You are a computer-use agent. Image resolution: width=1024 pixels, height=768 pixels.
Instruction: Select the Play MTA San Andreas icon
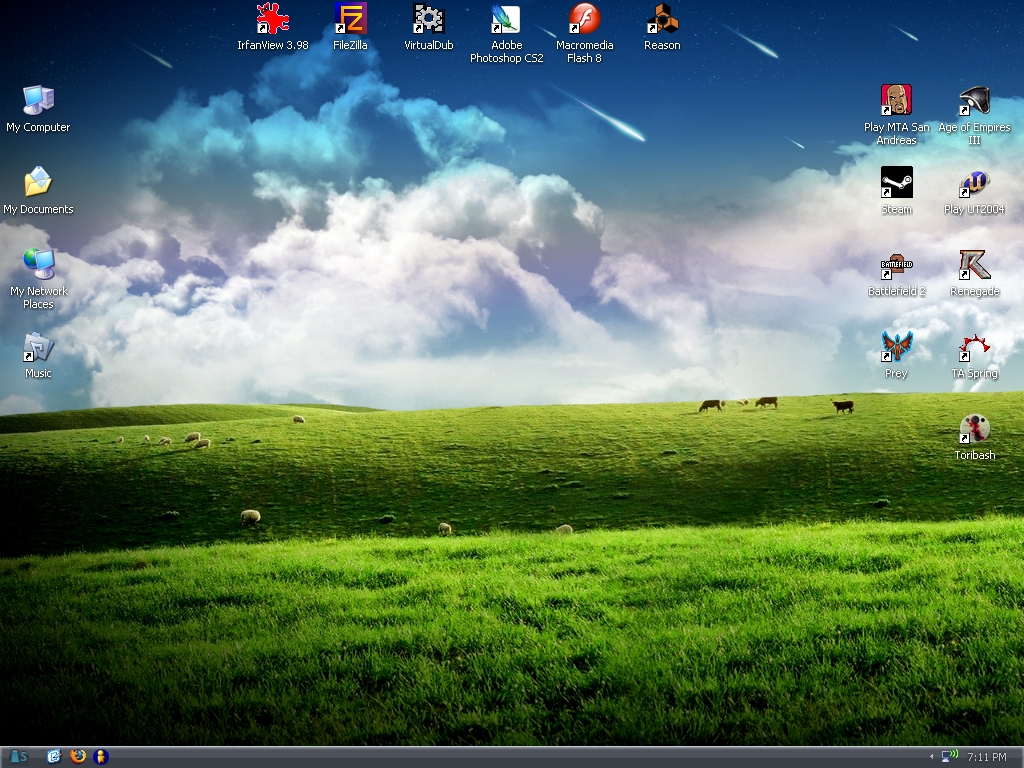coord(896,100)
